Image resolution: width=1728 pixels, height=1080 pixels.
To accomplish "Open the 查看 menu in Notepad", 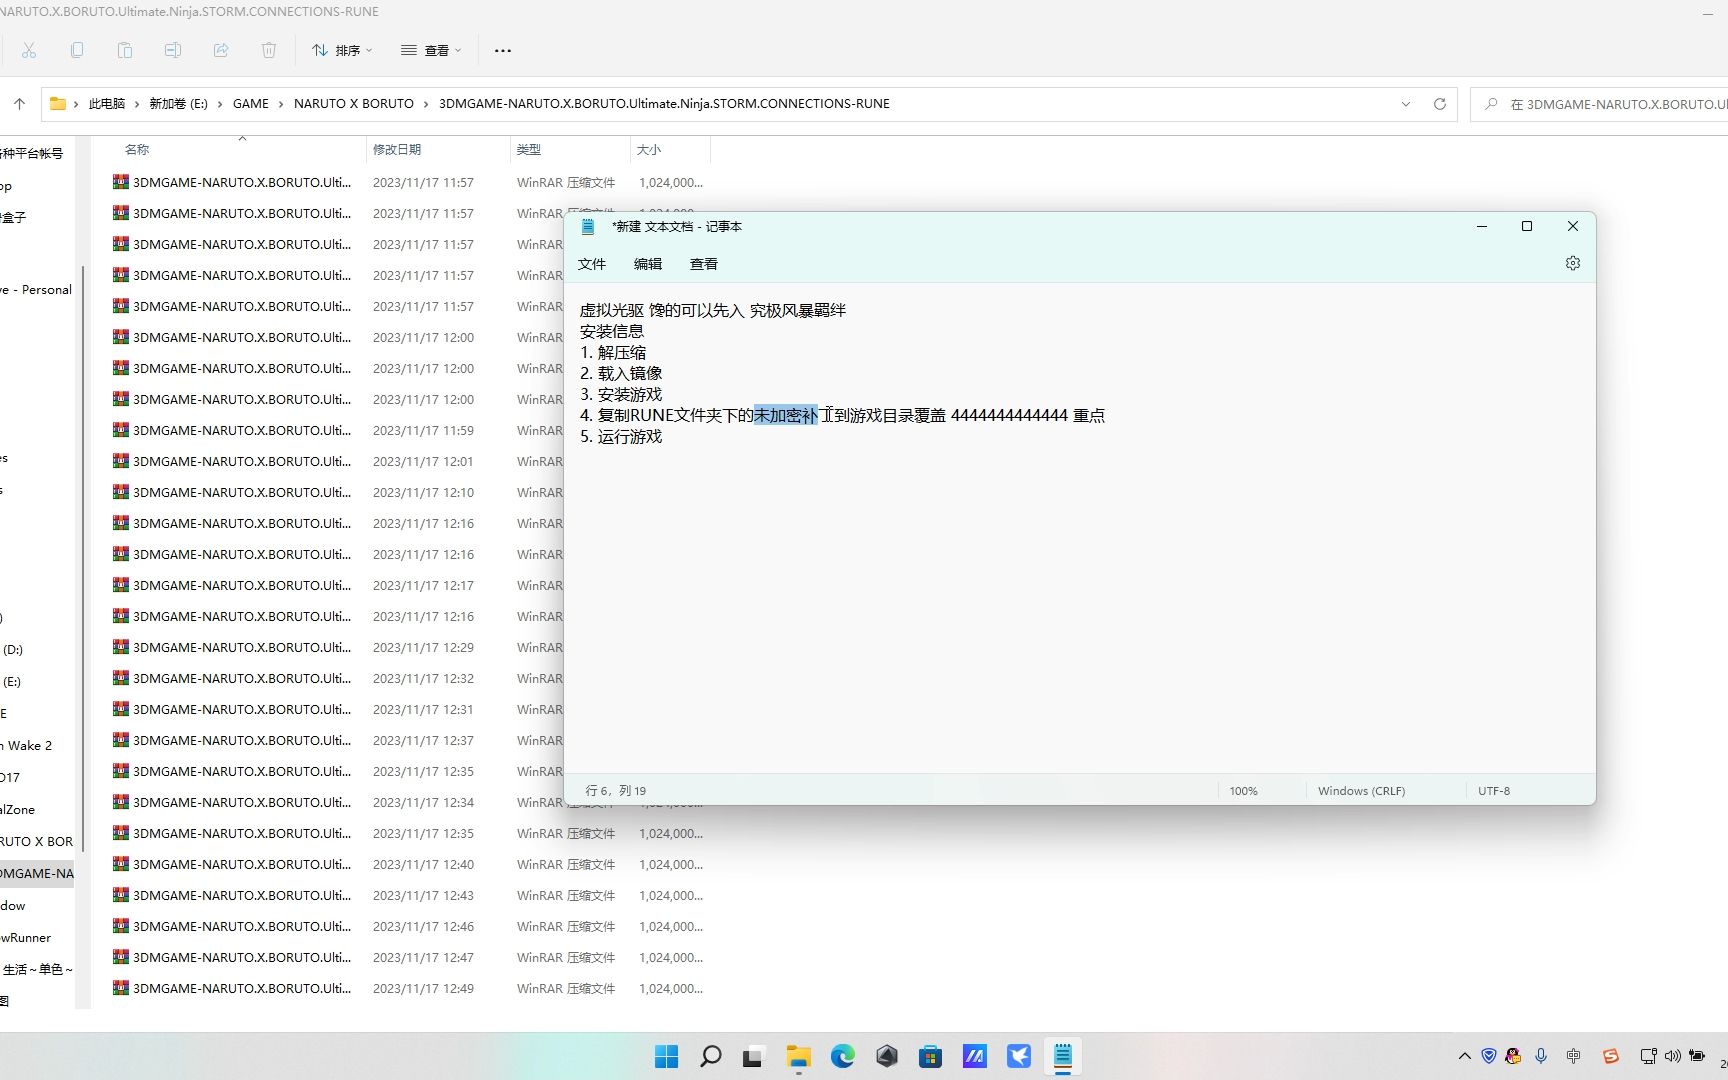I will pos(704,264).
